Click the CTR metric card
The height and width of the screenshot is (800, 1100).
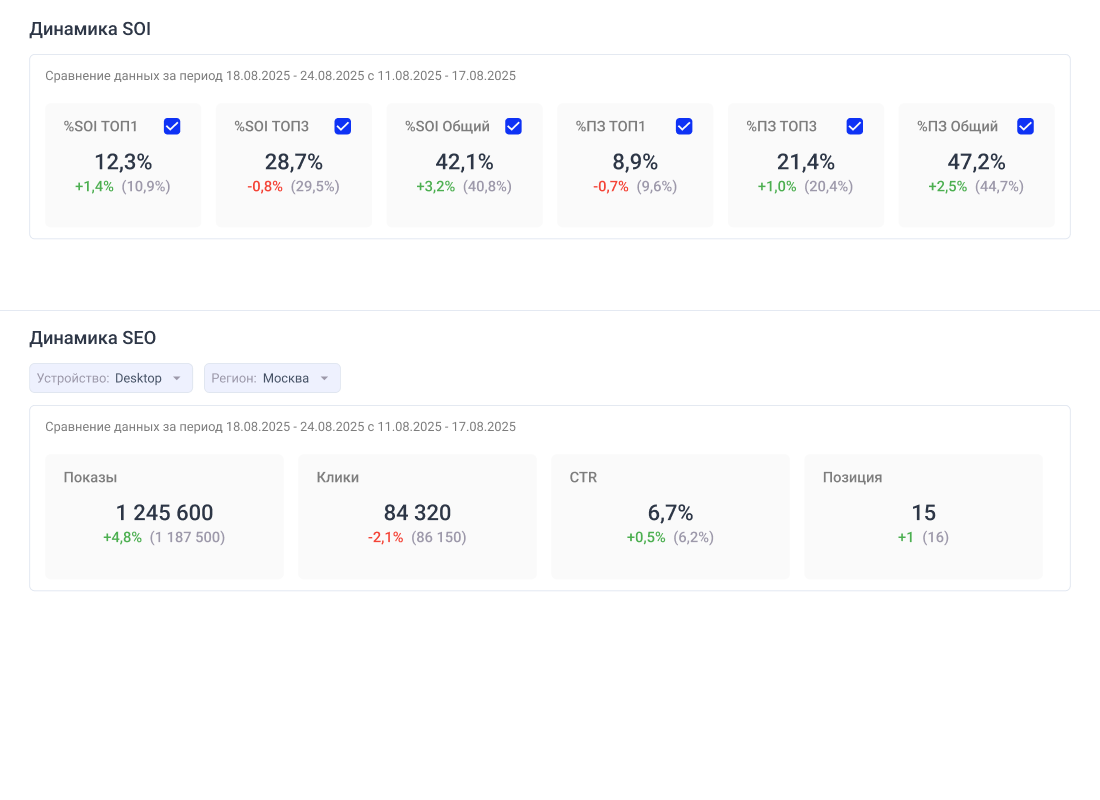click(x=670, y=516)
